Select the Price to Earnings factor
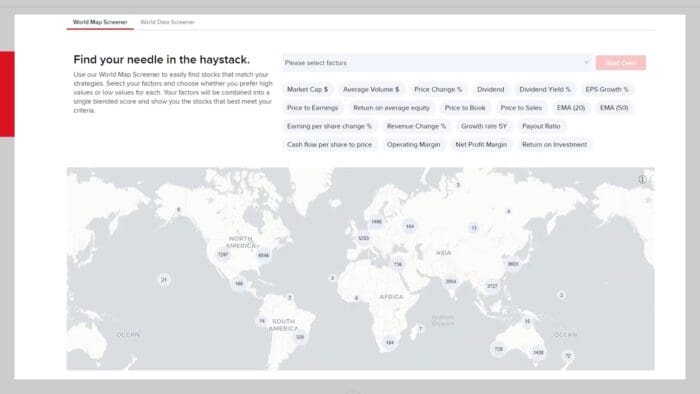The width and height of the screenshot is (700, 394). pyautogui.click(x=312, y=108)
